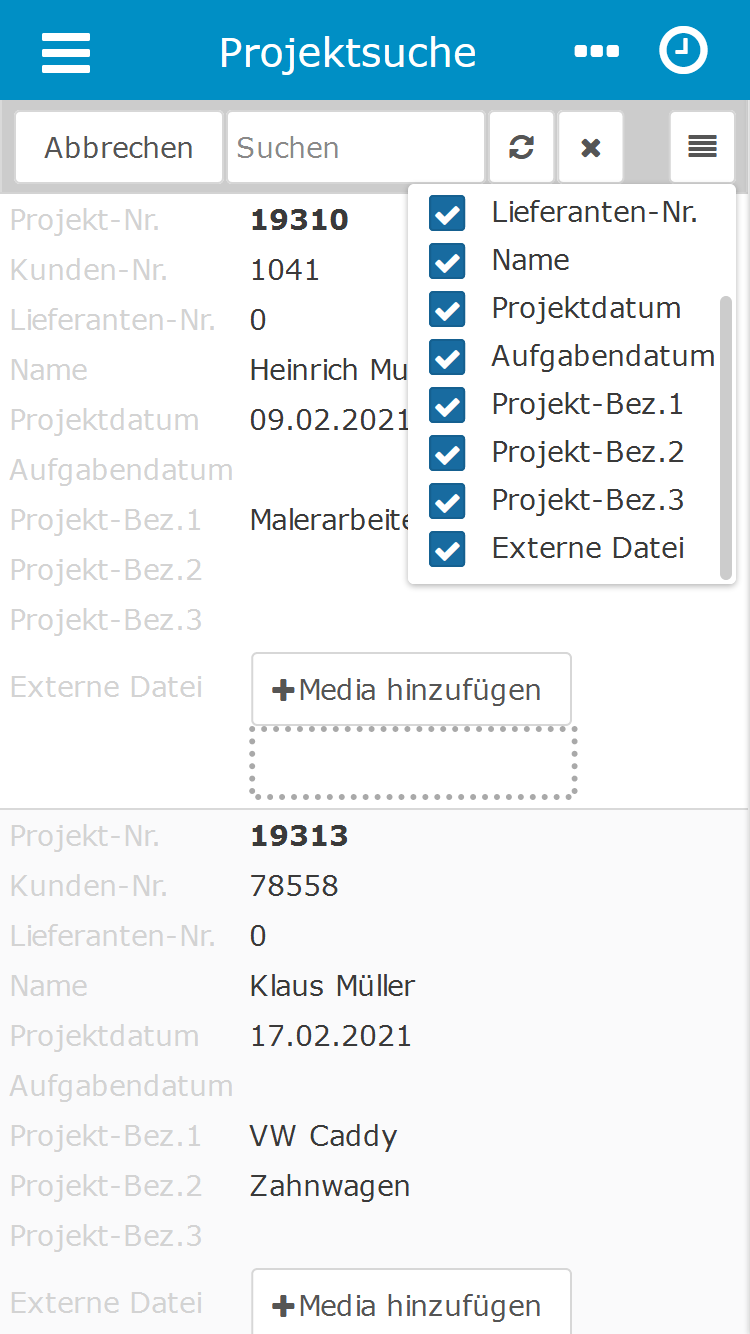Screen dimensions: 750x1334
Task: Click the Abbrechen button
Action: click(x=119, y=148)
